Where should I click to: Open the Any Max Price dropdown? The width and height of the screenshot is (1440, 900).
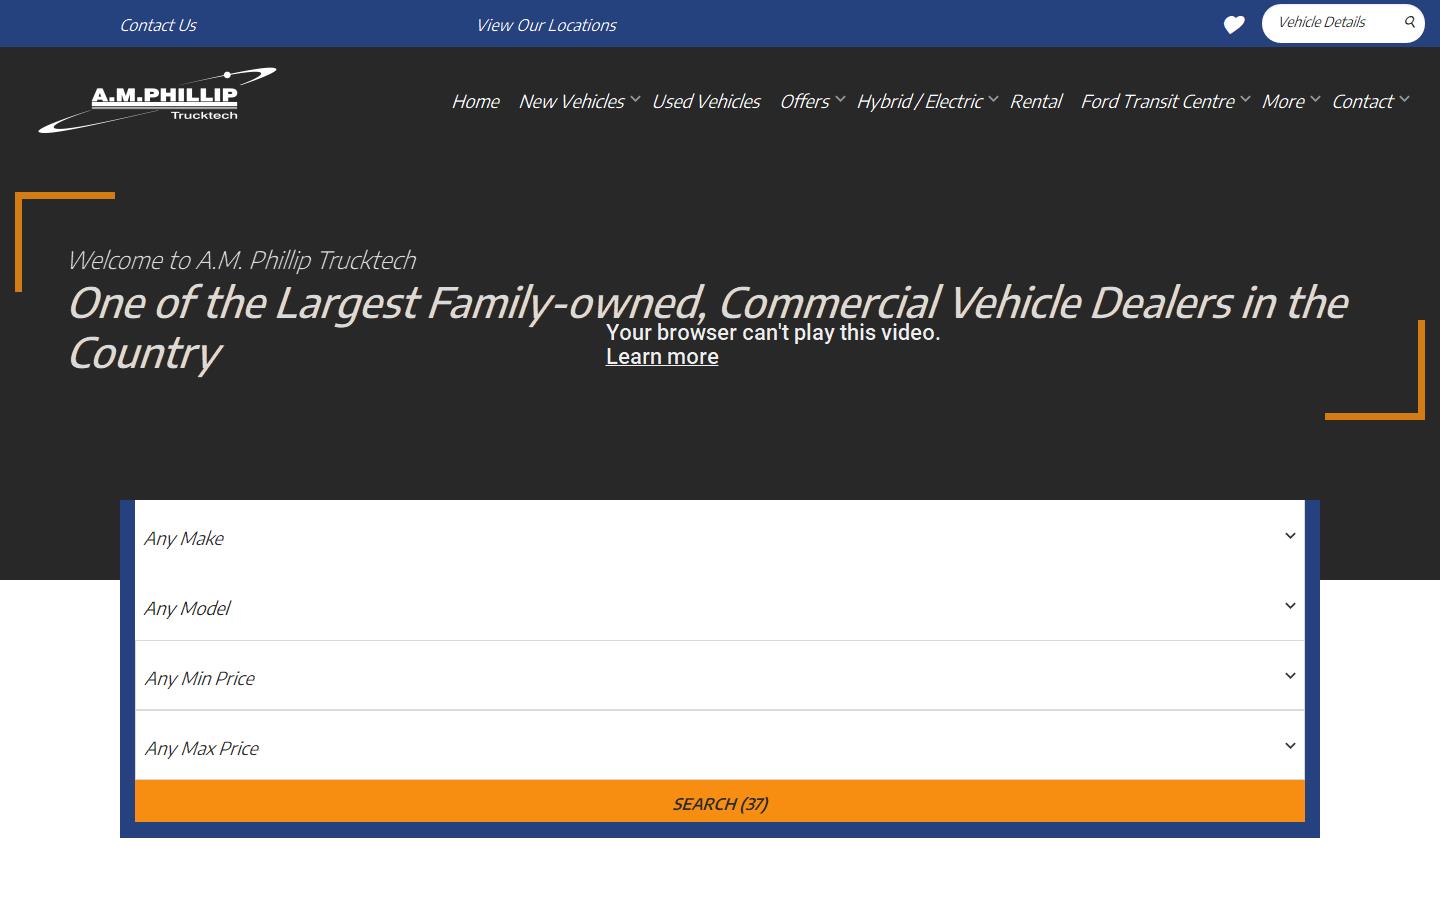[x=719, y=747]
